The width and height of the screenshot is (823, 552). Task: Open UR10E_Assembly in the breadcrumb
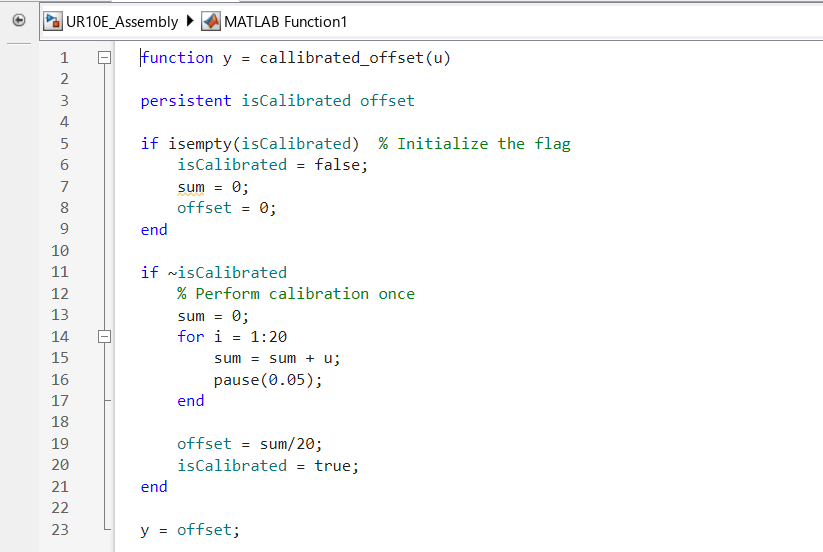coord(122,22)
